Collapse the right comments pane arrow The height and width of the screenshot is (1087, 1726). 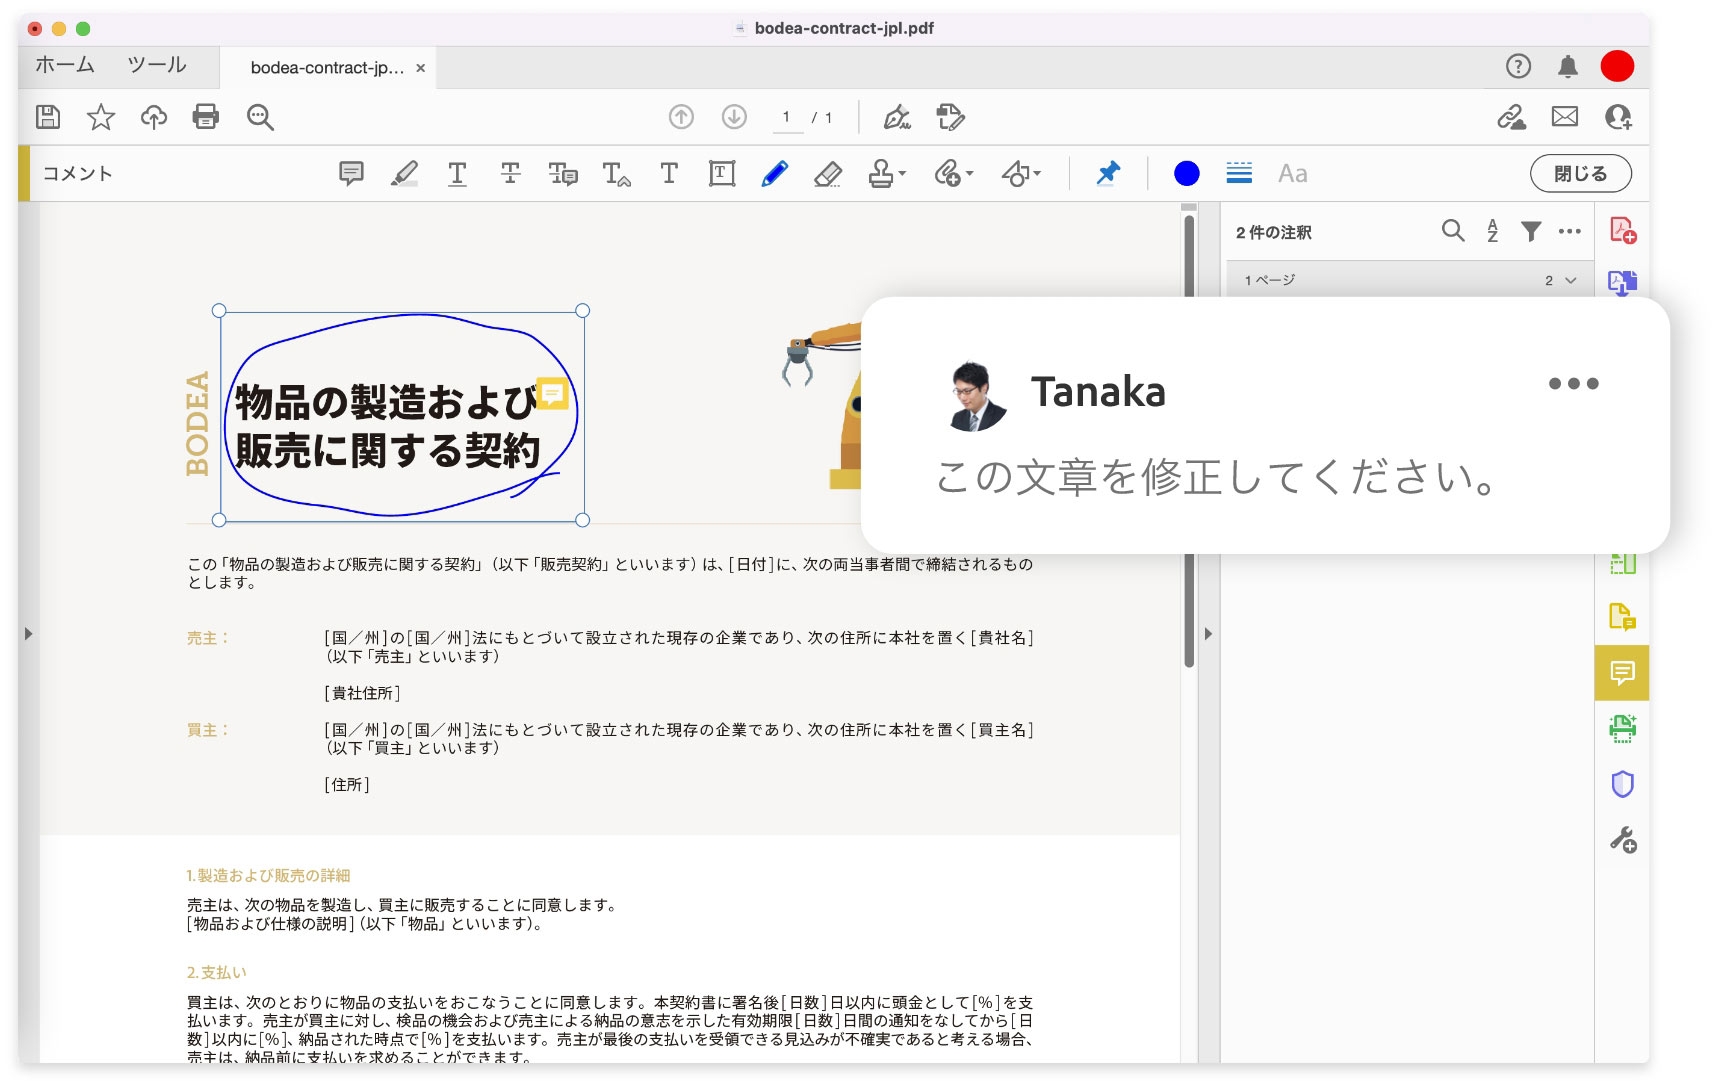(1208, 634)
